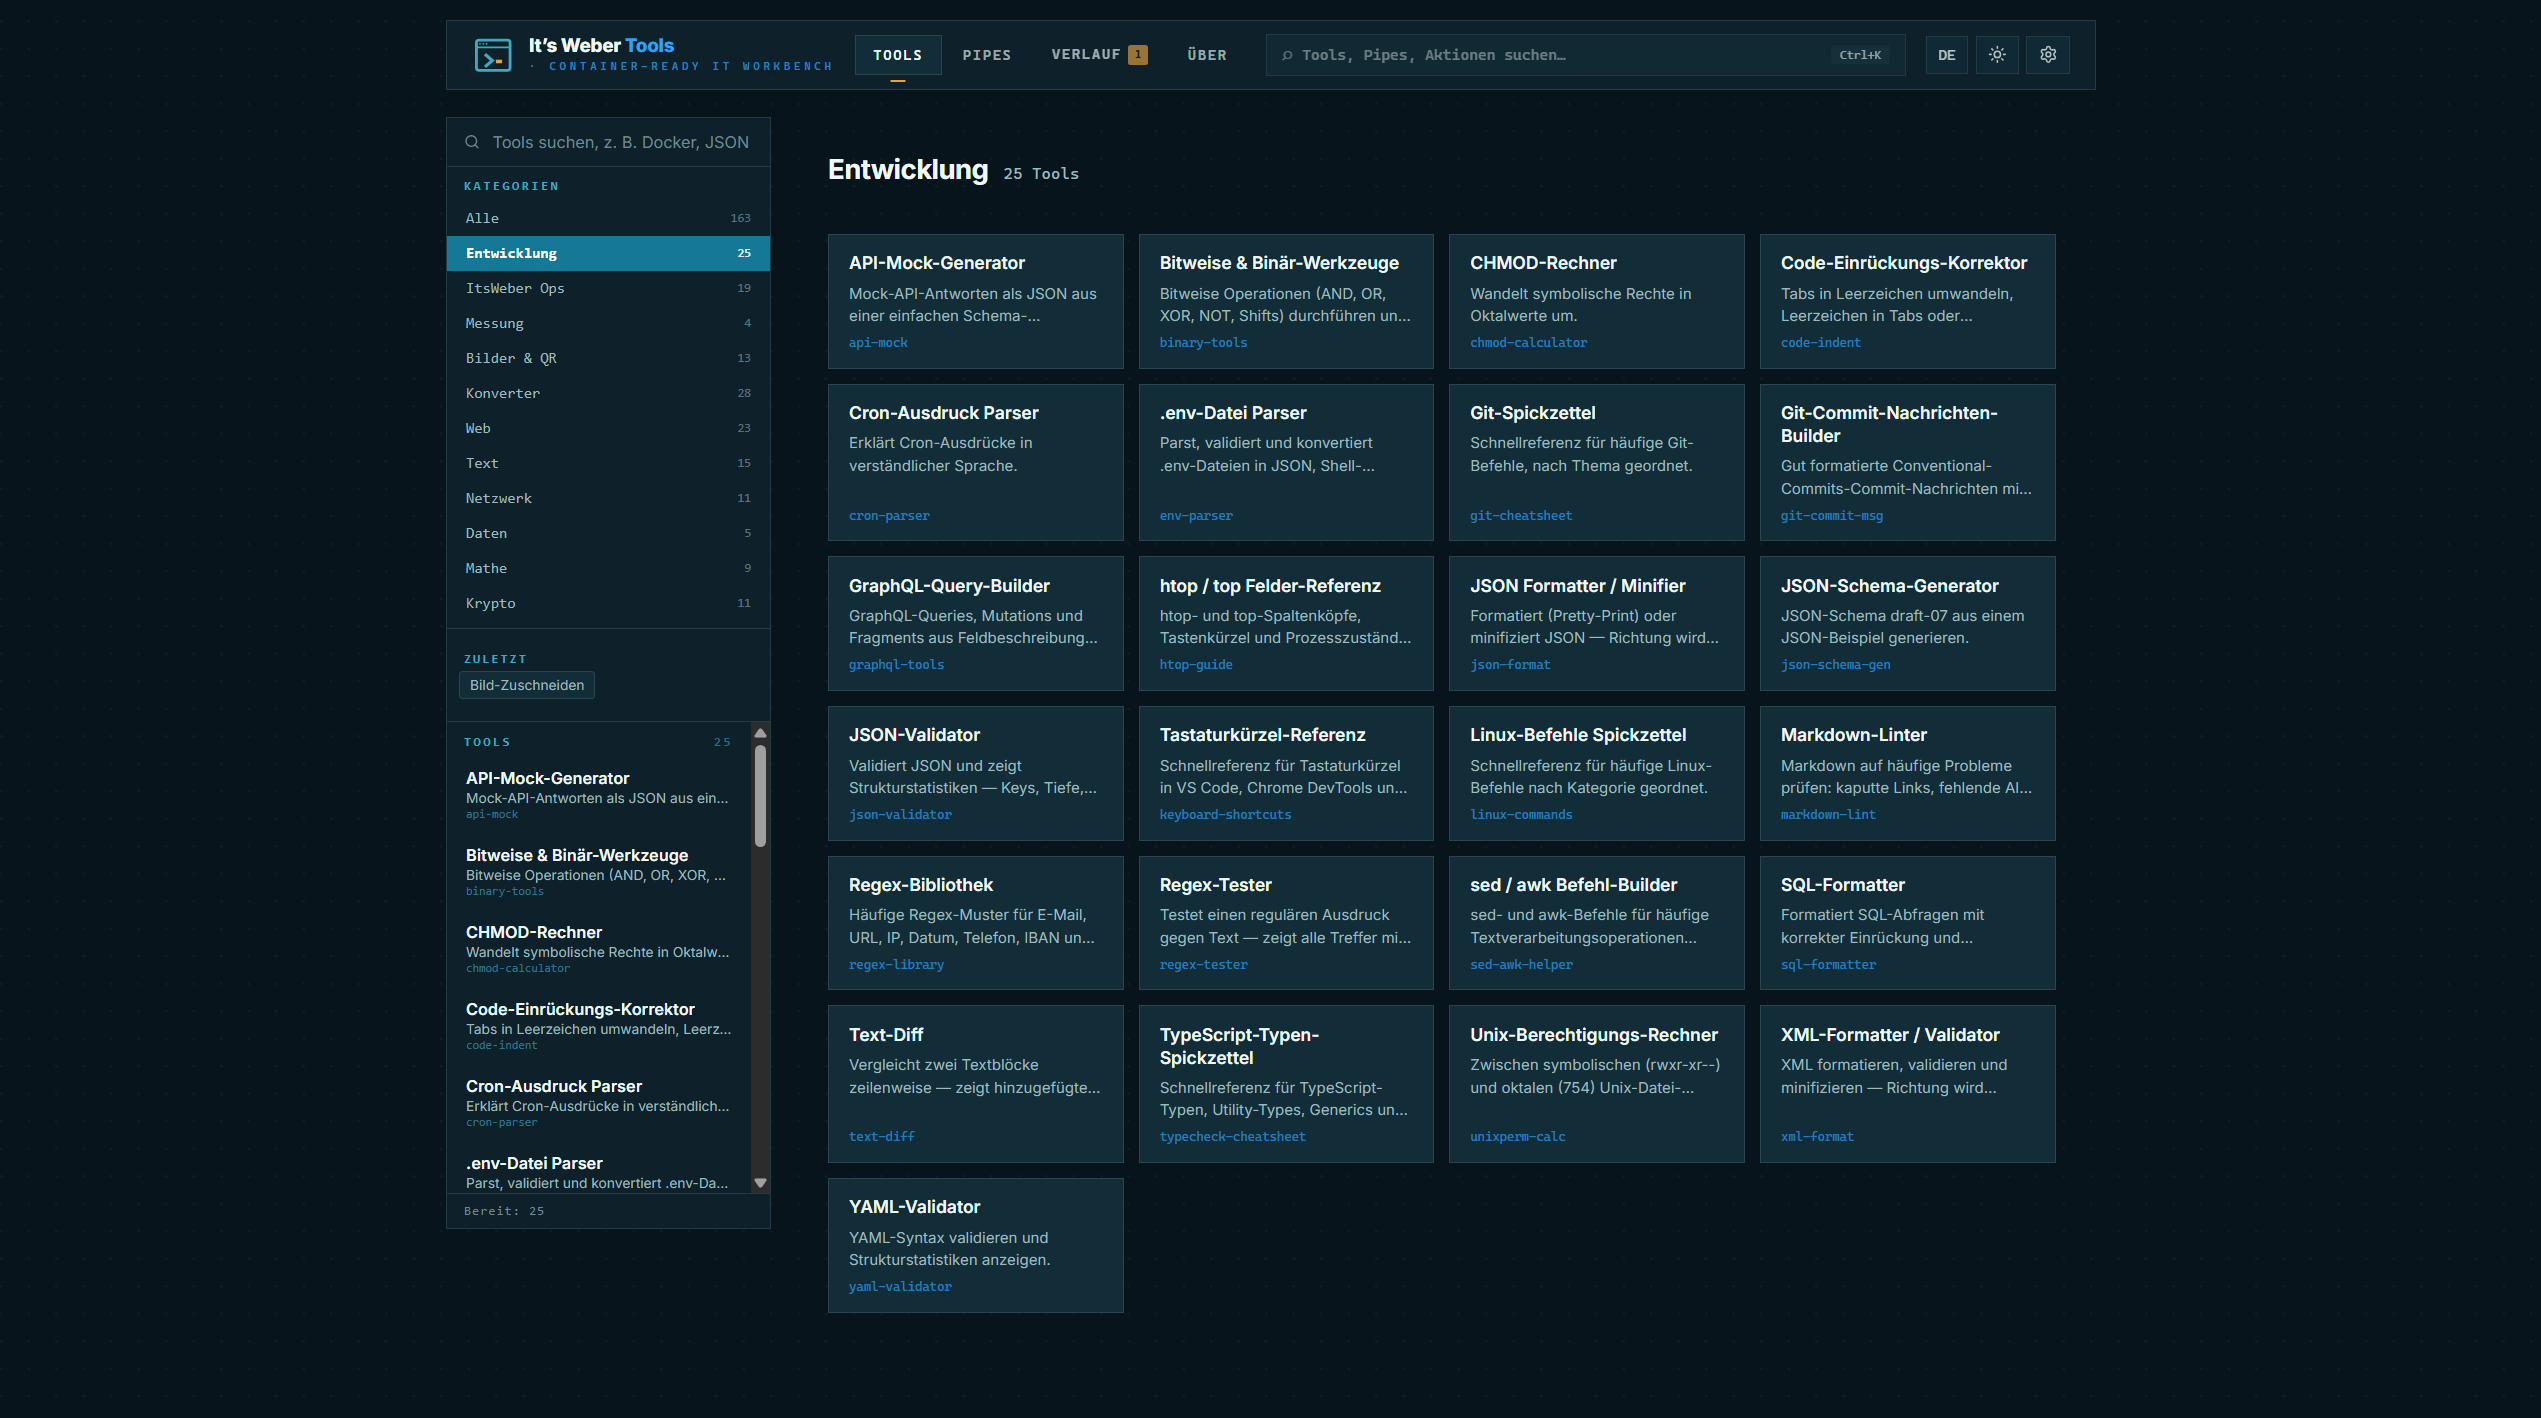The image size is (2541, 1418).
Task: Click the tools list scrollbar up arrow
Action: coord(760,733)
